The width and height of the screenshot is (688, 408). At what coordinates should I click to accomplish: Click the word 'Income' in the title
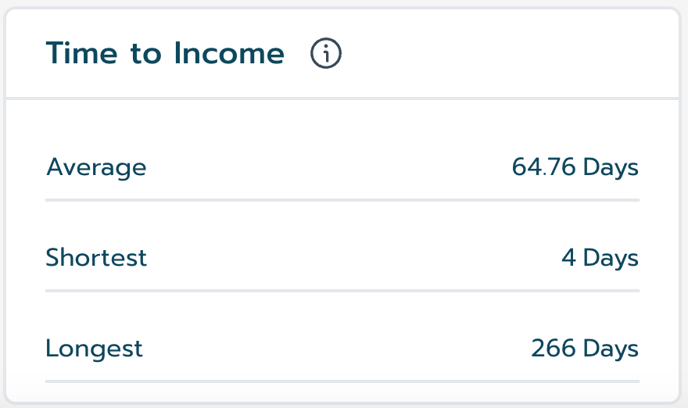(x=229, y=54)
